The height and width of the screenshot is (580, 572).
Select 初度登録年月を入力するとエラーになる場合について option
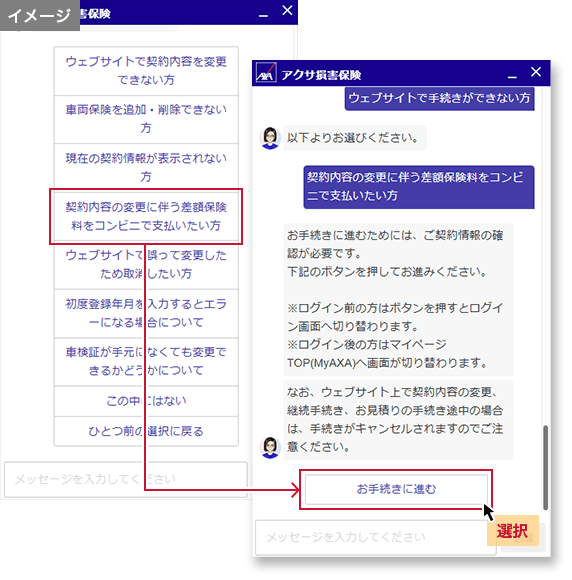tap(146, 313)
